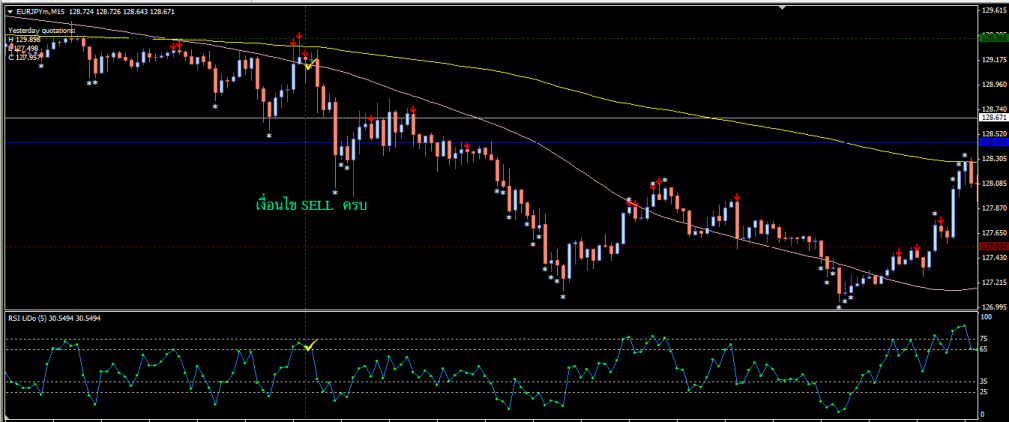Click the green price tag near 129.368
Image resolution: width=1009 pixels, height=422 pixels.
tap(992, 38)
